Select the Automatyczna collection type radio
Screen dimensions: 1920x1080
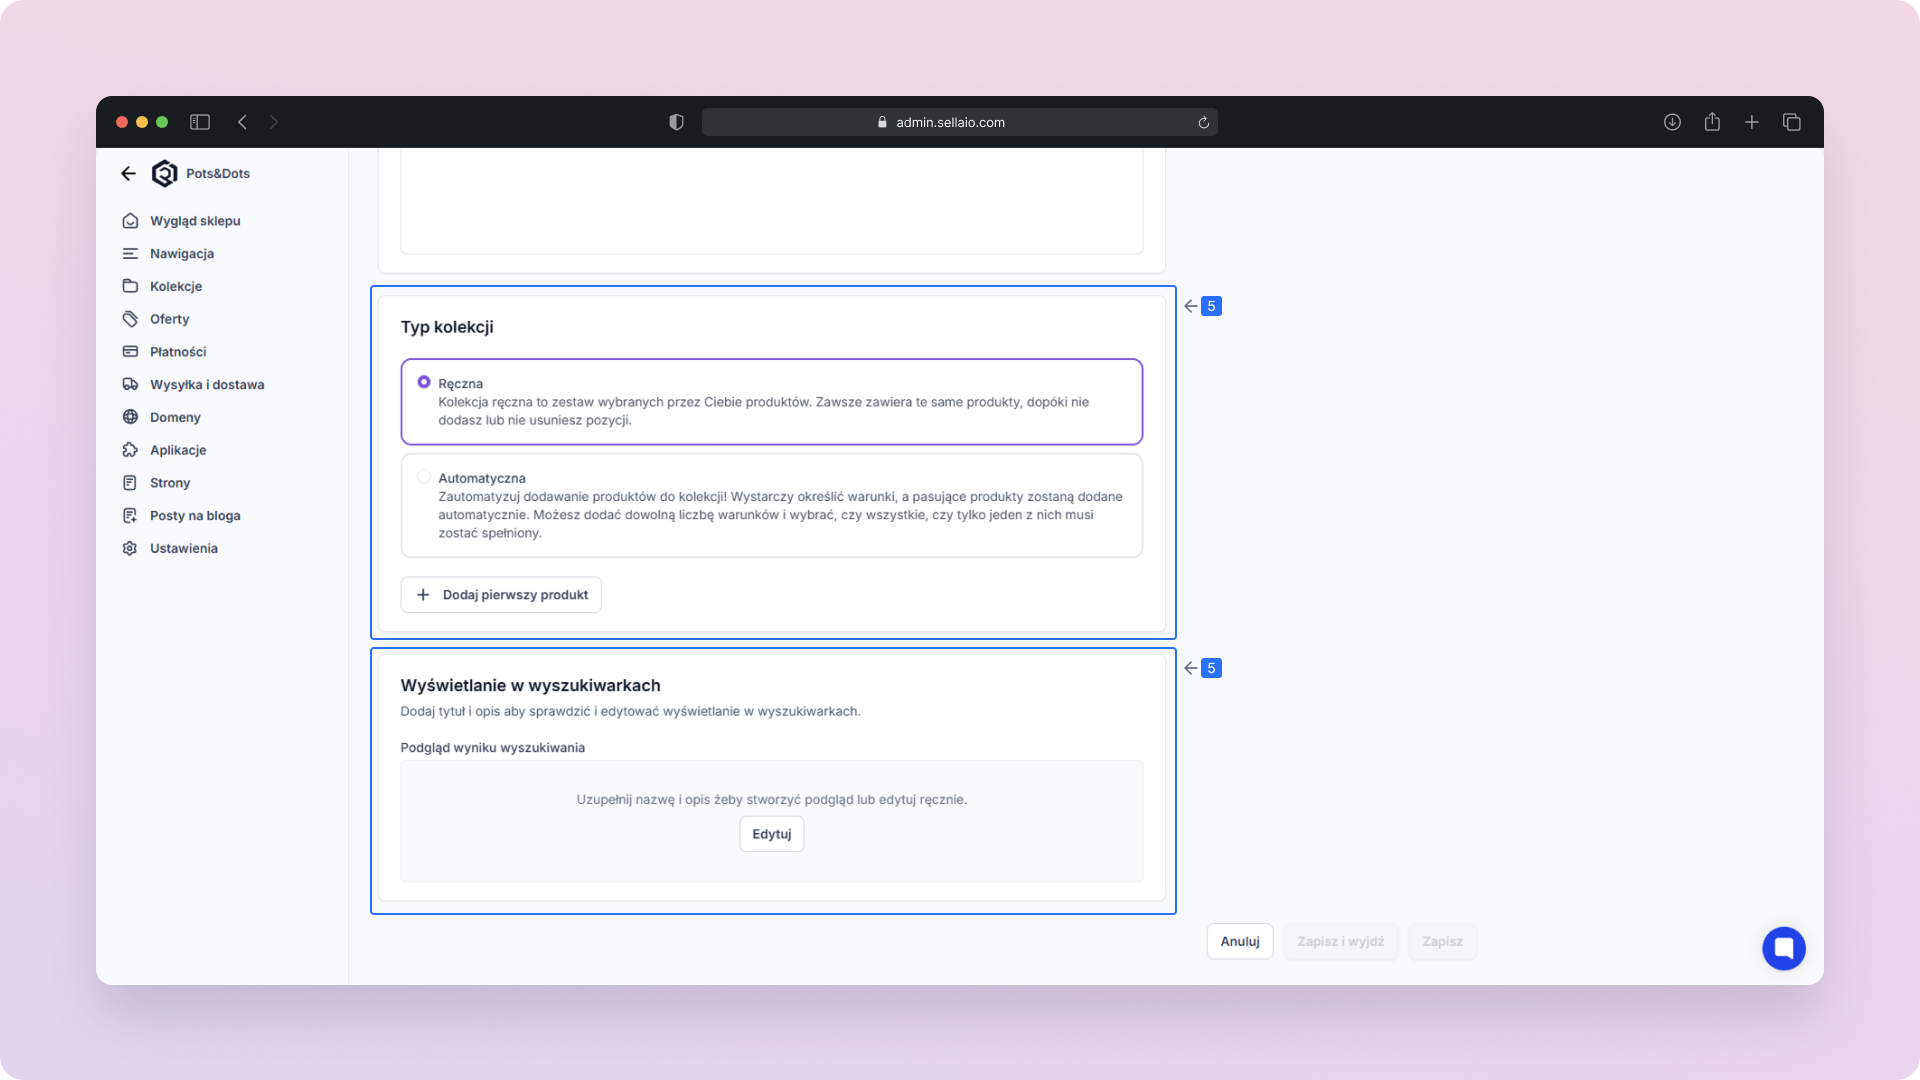424,477
